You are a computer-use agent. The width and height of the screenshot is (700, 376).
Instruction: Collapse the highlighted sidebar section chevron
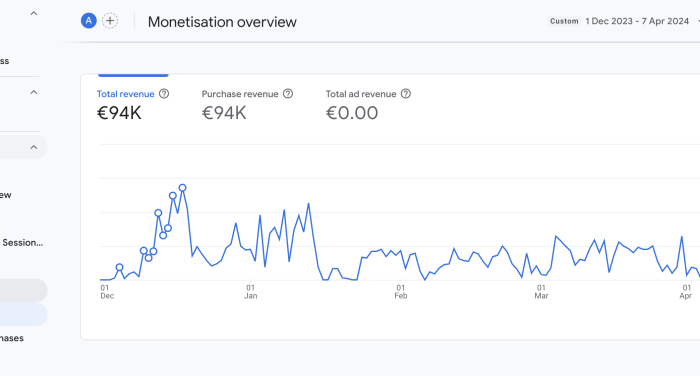pyautogui.click(x=34, y=147)
